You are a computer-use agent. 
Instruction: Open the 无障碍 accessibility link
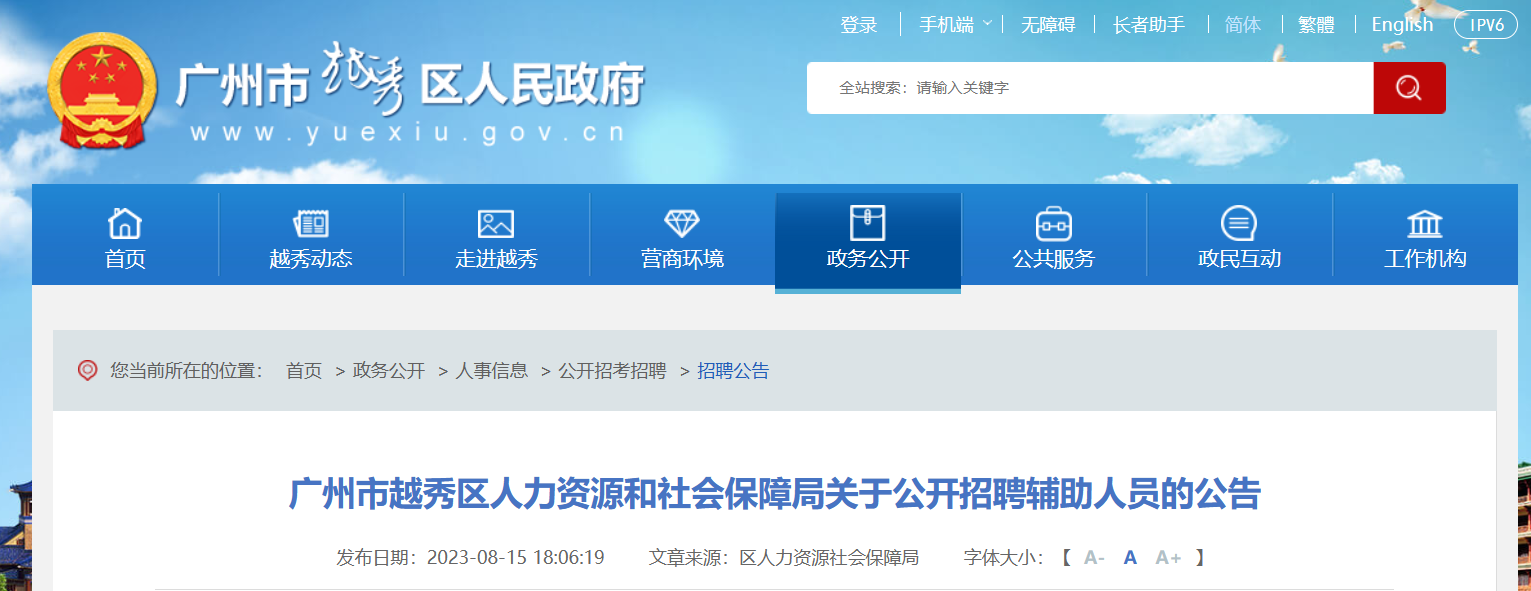1048,25
